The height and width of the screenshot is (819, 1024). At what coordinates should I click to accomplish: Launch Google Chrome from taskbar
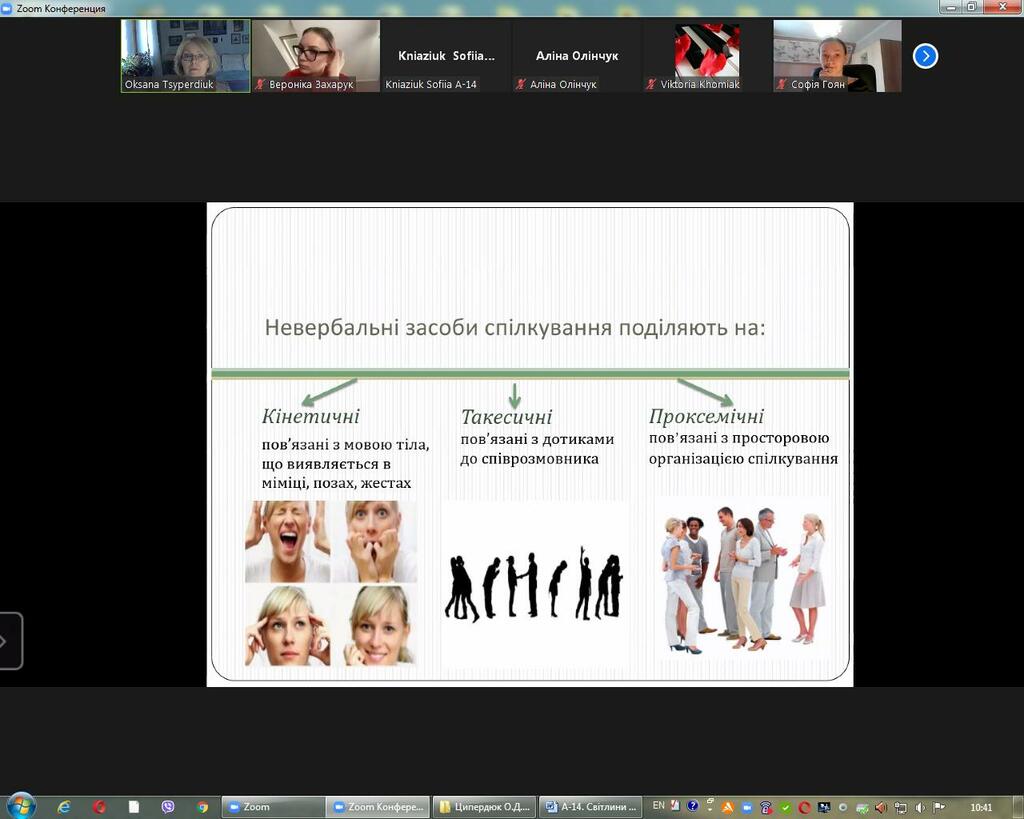tap(202, 807)
